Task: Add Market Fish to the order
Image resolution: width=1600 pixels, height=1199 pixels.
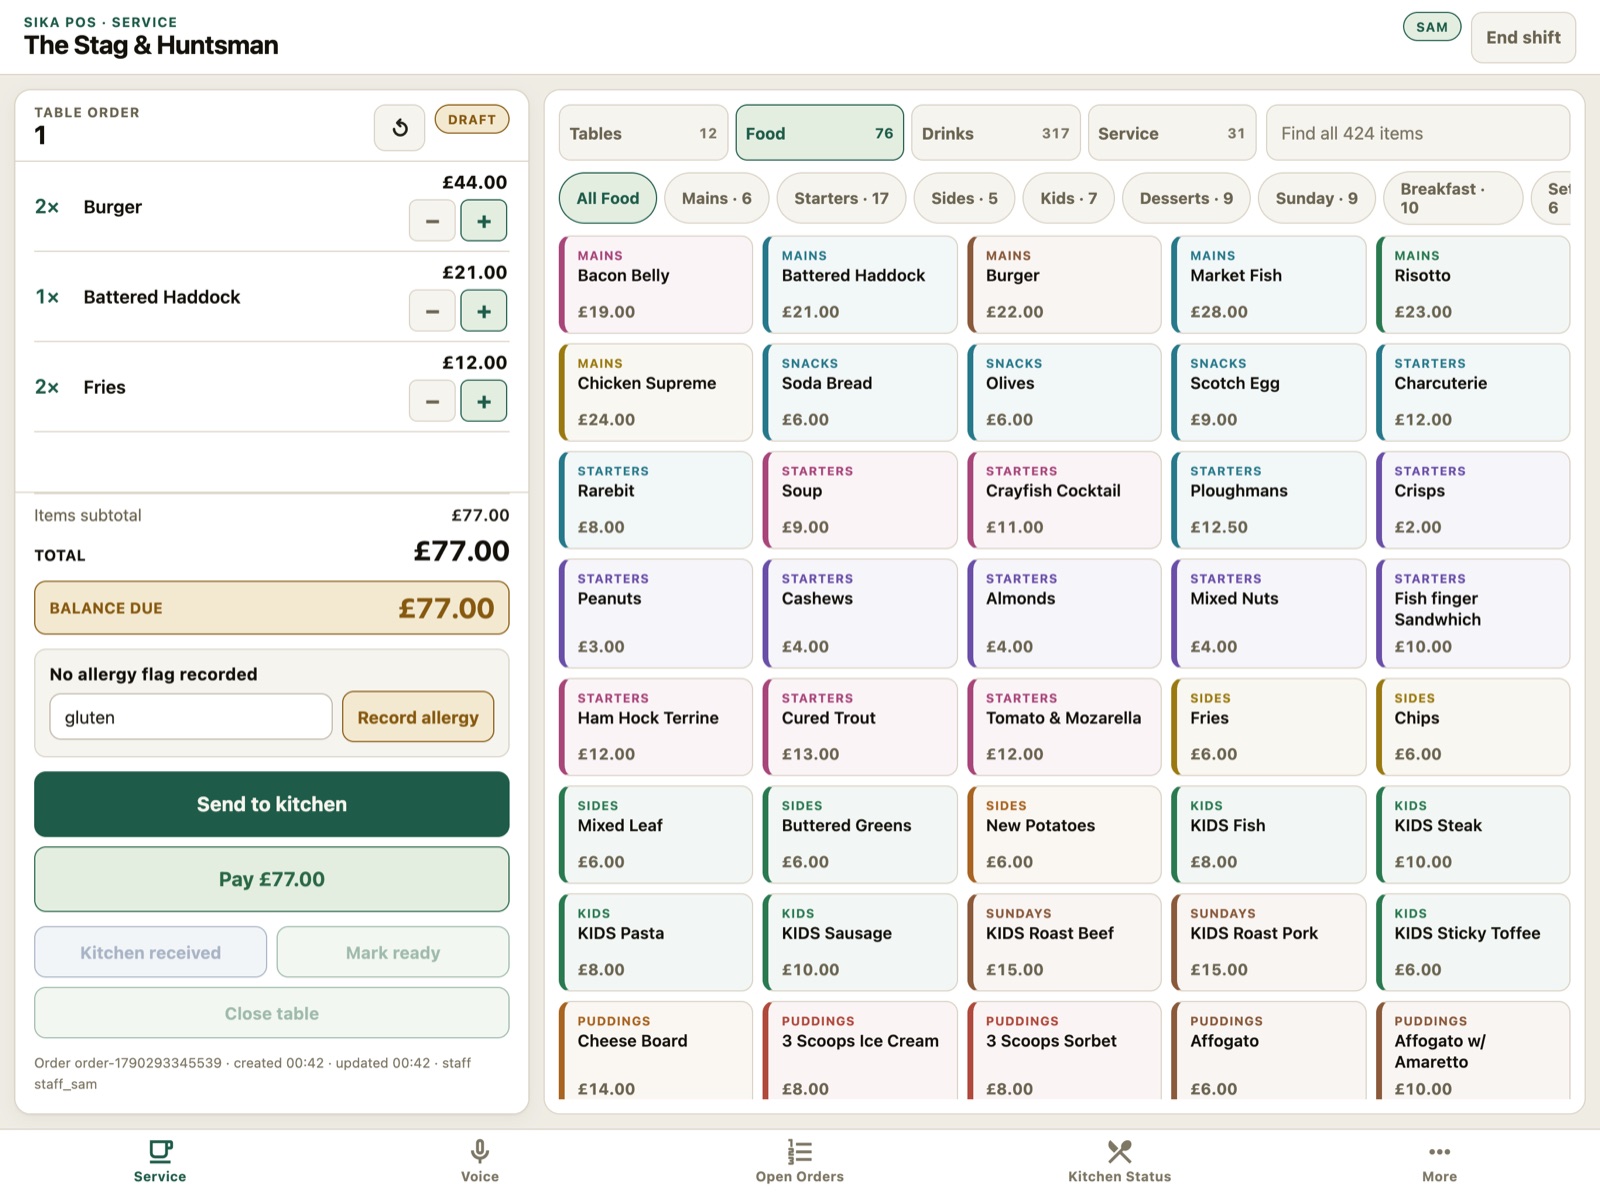Action: coord(1268,284)
